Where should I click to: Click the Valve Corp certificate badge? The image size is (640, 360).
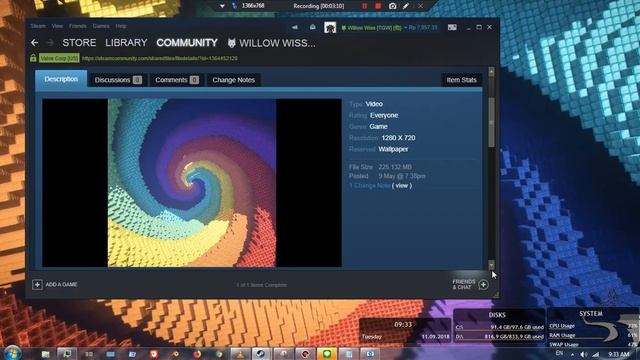(59, 58)
